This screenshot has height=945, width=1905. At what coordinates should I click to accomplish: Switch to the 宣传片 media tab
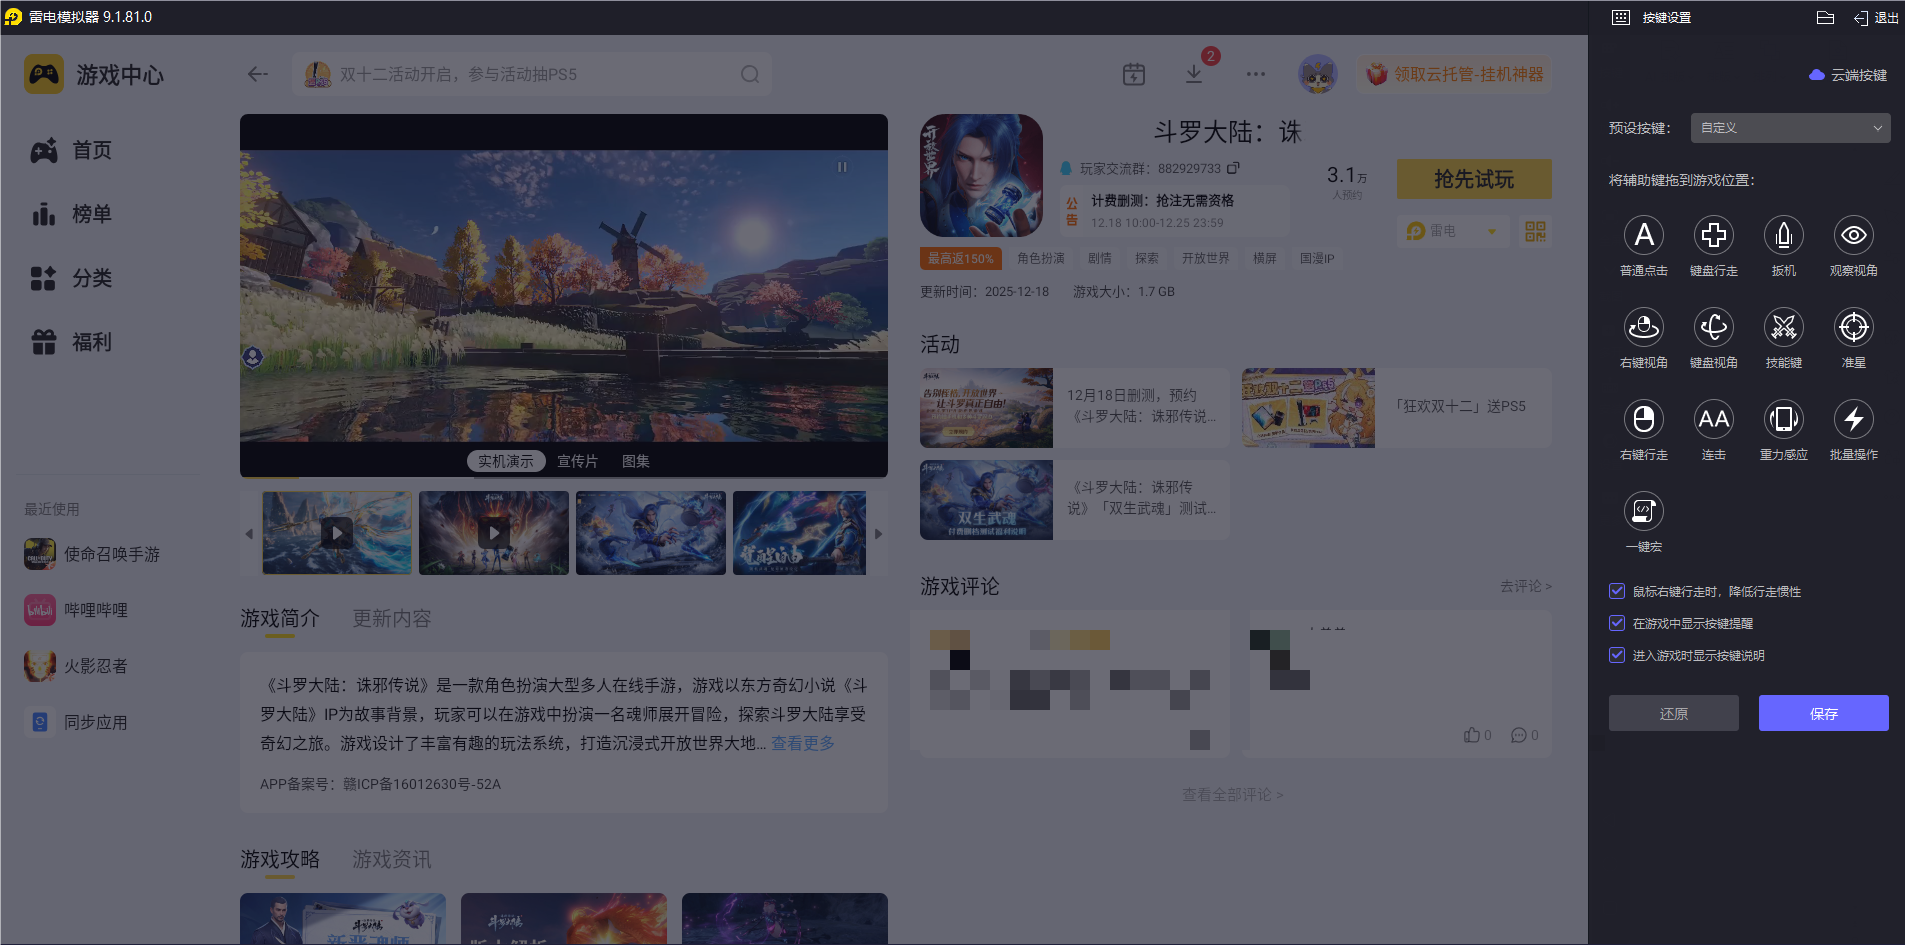(x=577, y=461)
